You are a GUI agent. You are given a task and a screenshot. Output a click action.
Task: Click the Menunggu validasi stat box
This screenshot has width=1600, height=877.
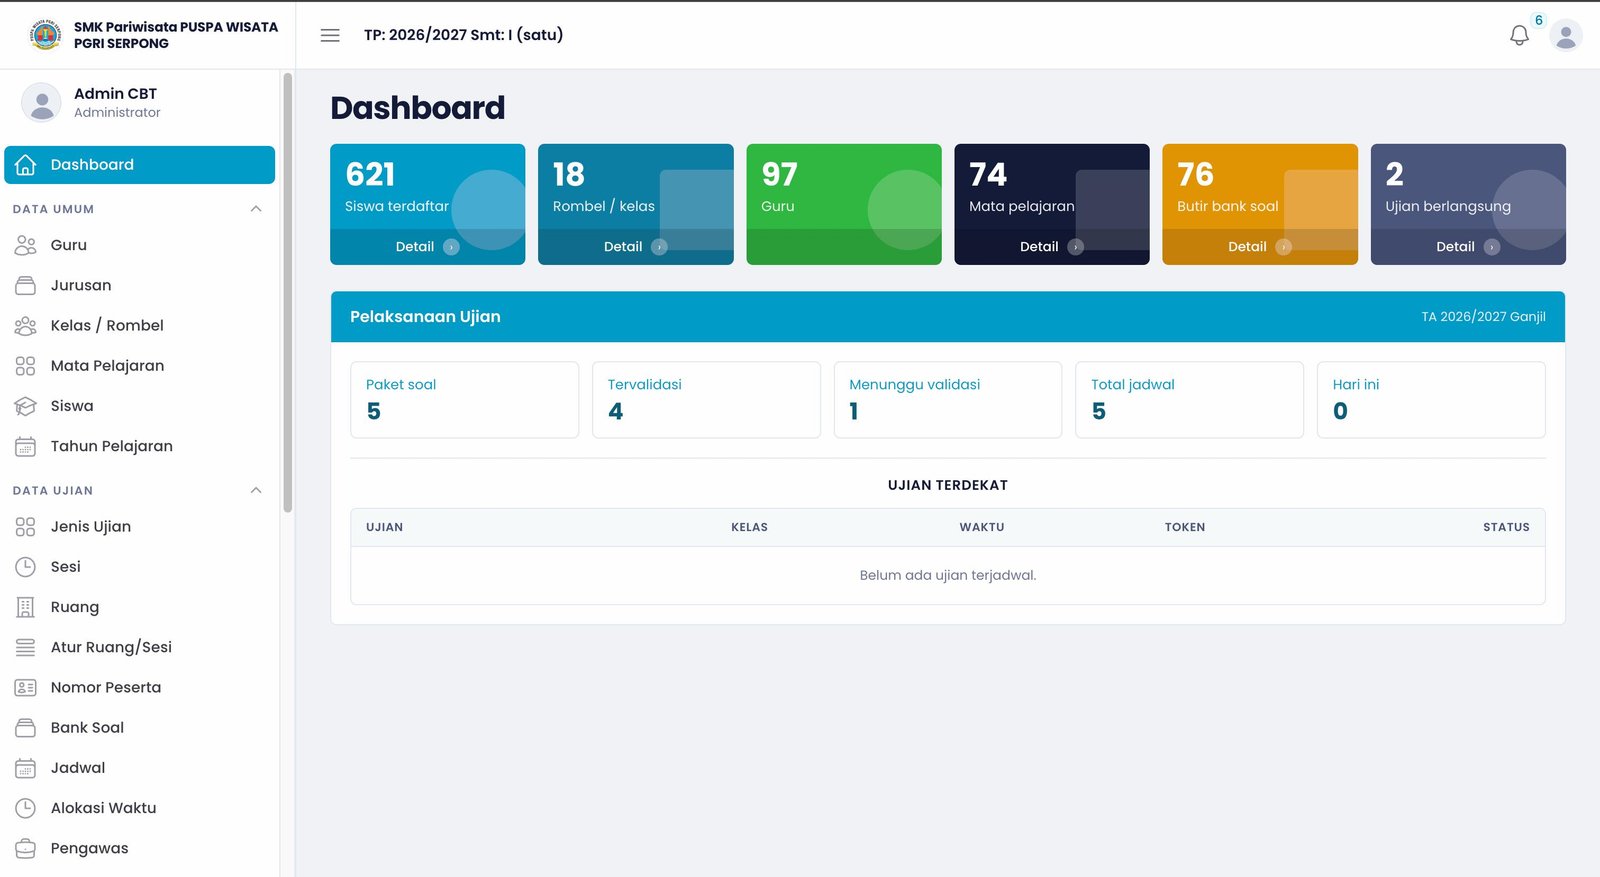(948, 400)
